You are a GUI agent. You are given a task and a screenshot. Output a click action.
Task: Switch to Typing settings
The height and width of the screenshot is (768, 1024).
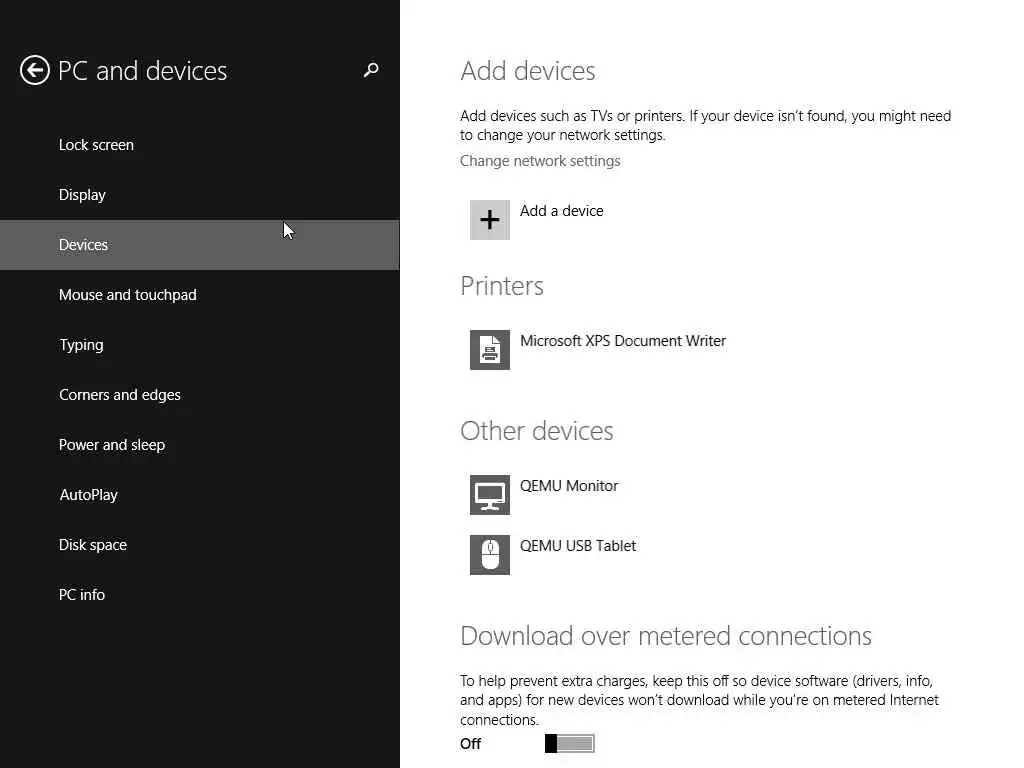(81, 345)
